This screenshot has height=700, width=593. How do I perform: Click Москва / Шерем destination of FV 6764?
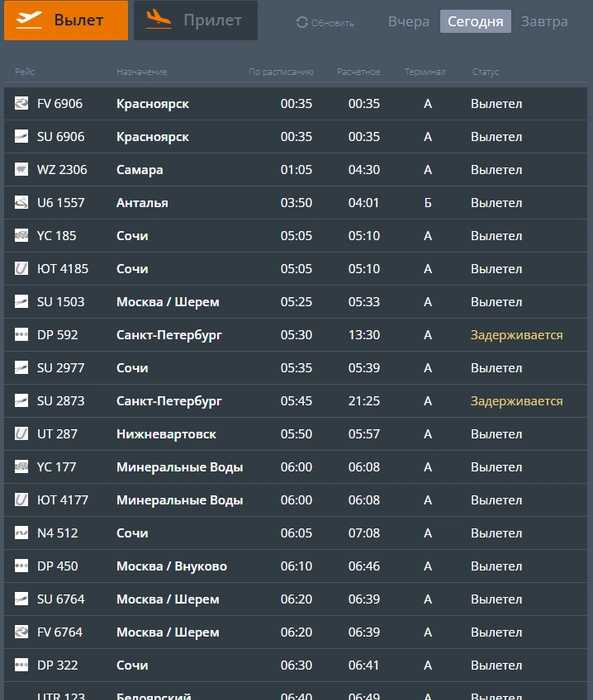coord(168,632)
